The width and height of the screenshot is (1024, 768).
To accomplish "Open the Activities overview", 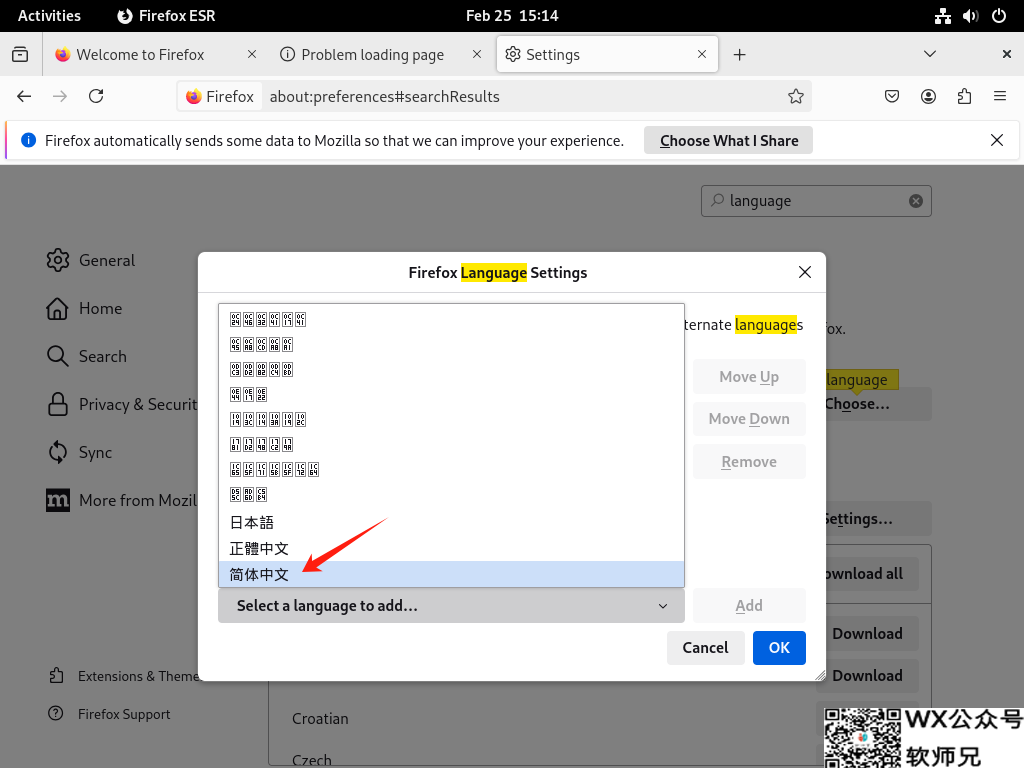I will tap(49, 16).
